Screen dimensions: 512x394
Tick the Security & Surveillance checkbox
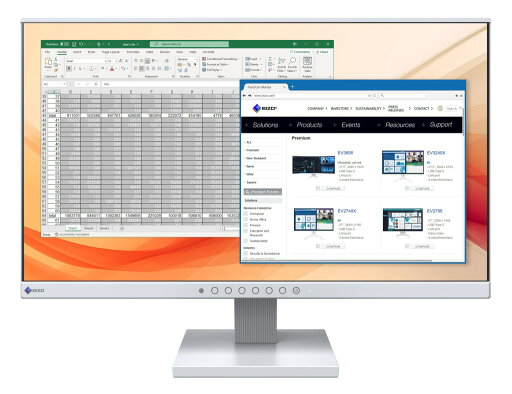click(246, 254)
